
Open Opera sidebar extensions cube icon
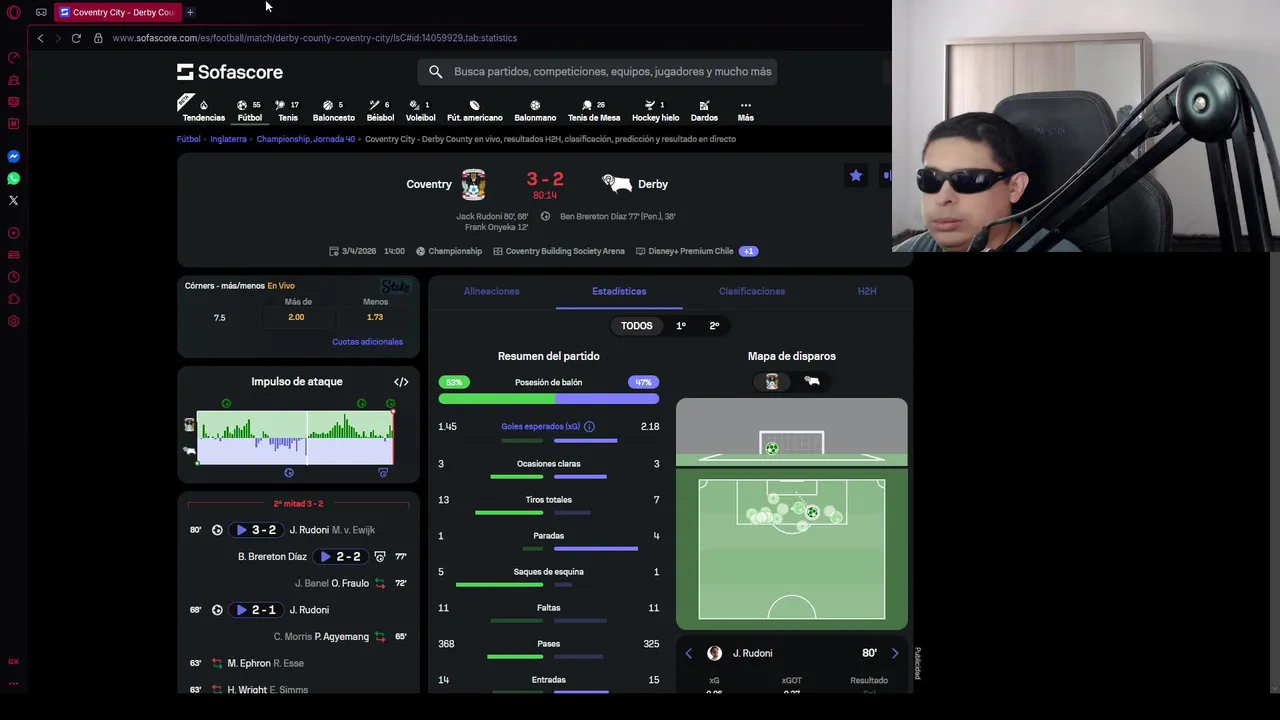14,299
